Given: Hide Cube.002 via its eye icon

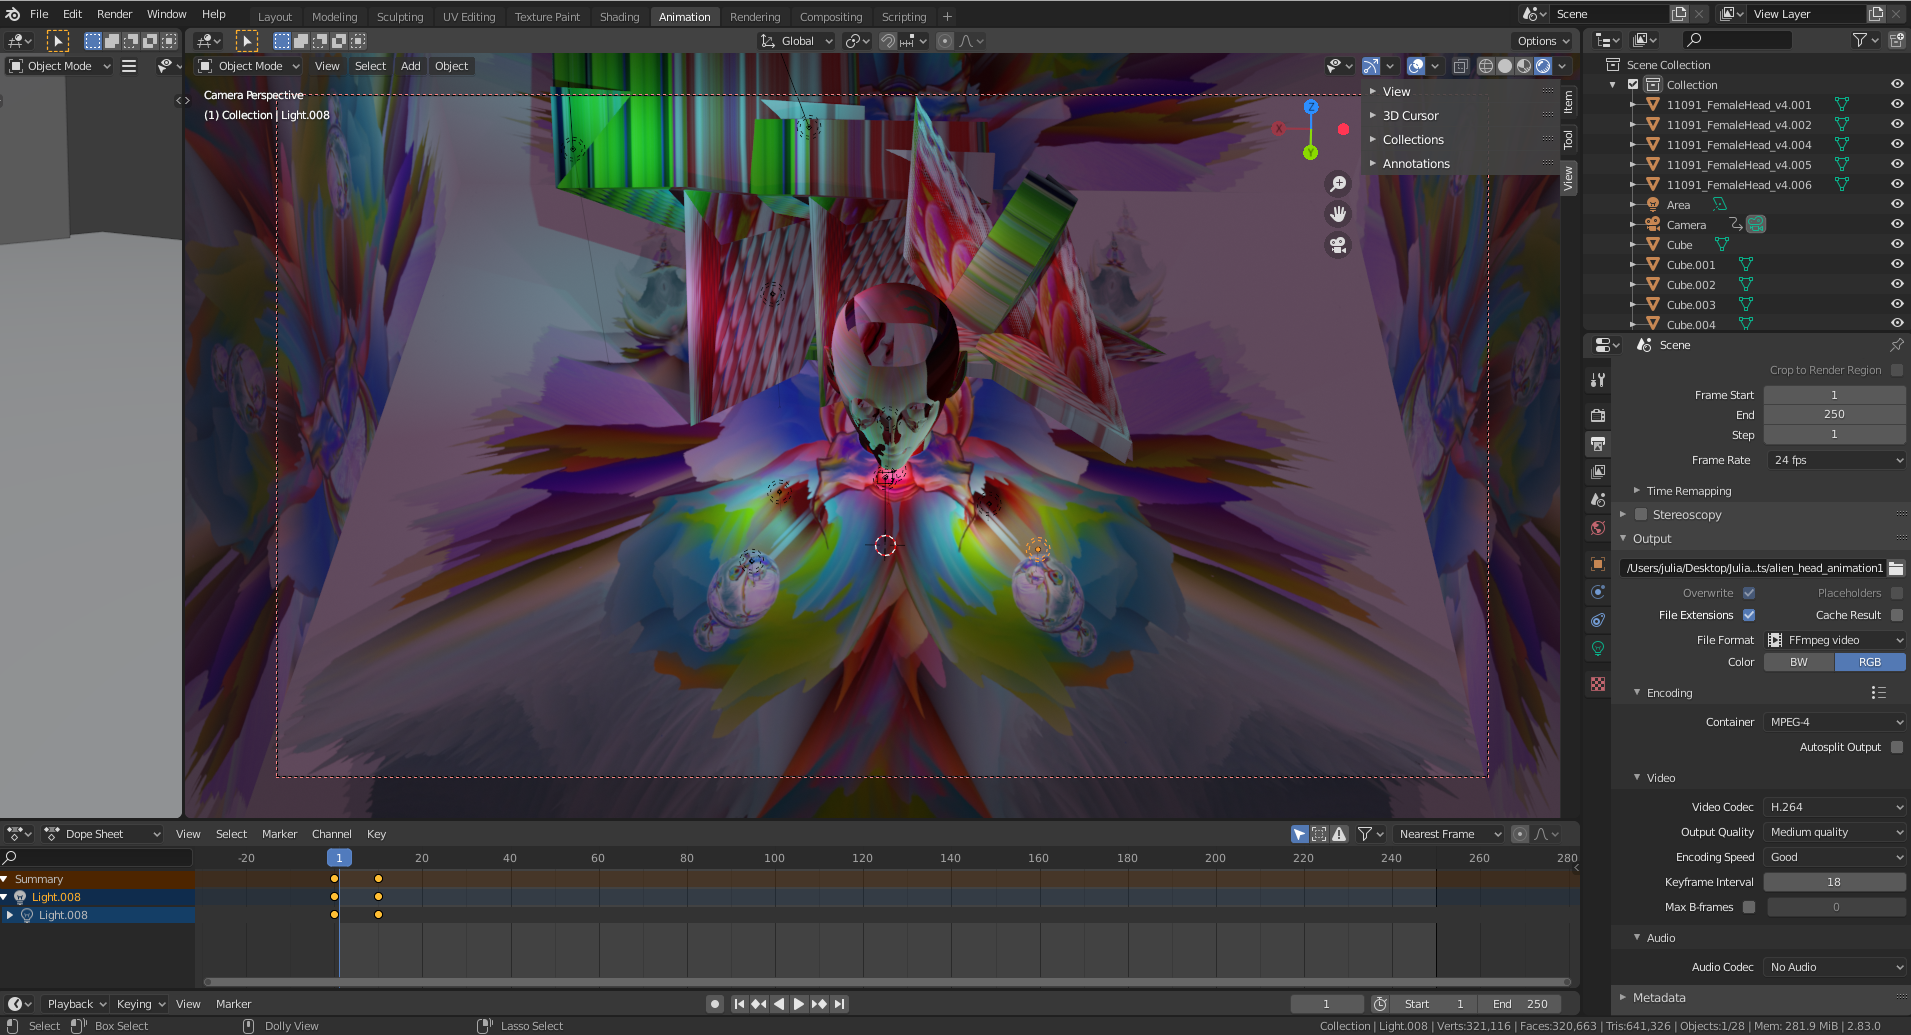Looking at the screenshot, I should 1897,284.
